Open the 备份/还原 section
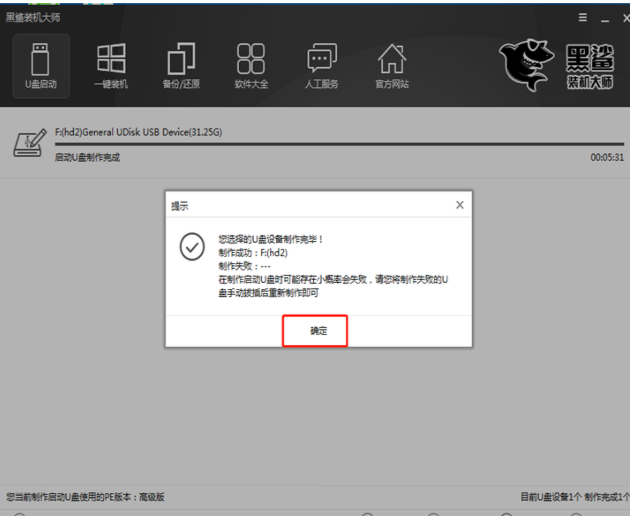Viewport: 630px width, 516px height. pos(181,66)
